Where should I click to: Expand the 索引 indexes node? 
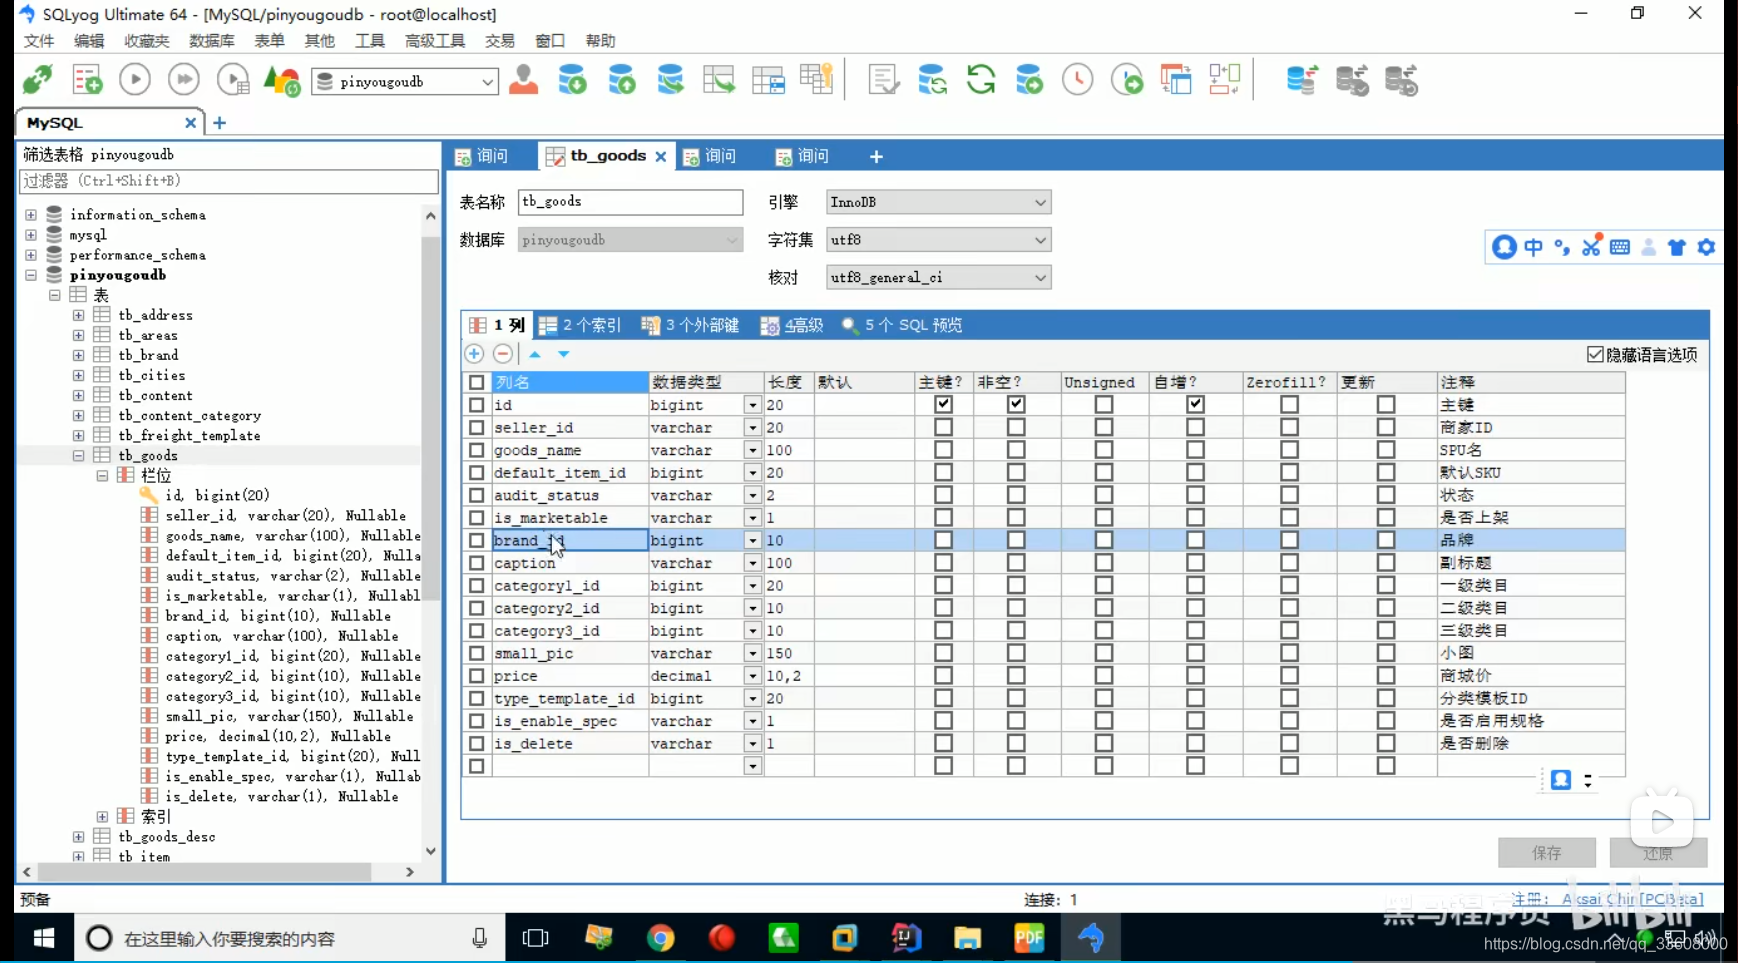point(102,817)
